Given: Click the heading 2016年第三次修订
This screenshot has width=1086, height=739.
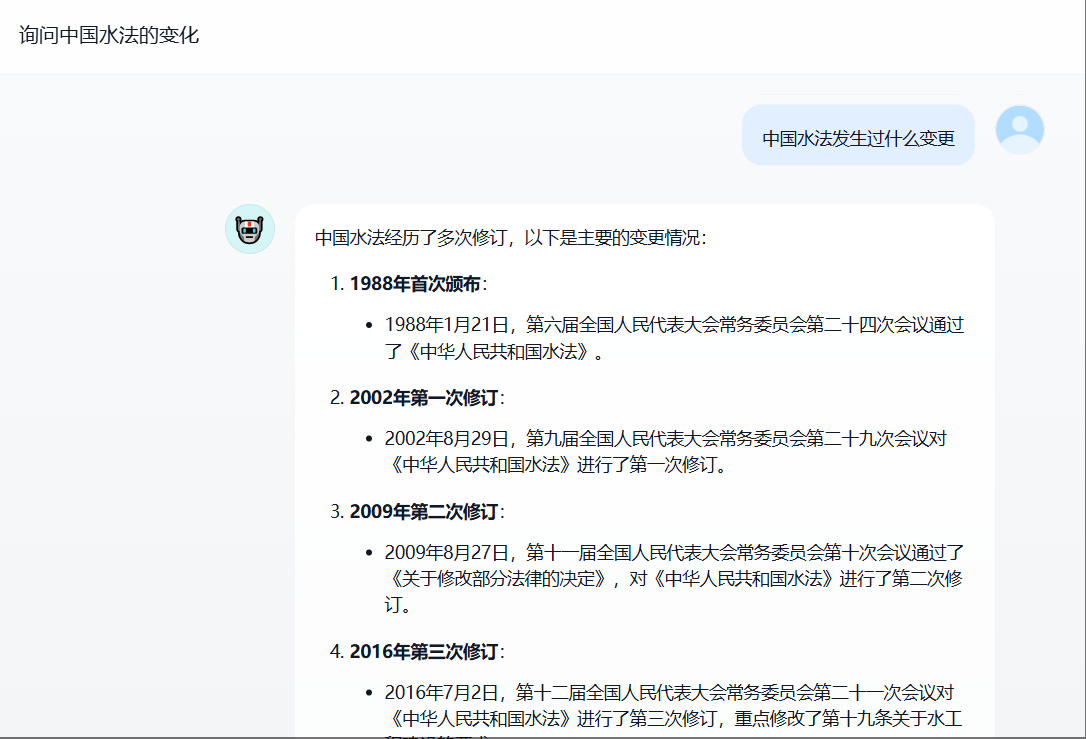Looking at the screenshot, I should click(423, 652).
